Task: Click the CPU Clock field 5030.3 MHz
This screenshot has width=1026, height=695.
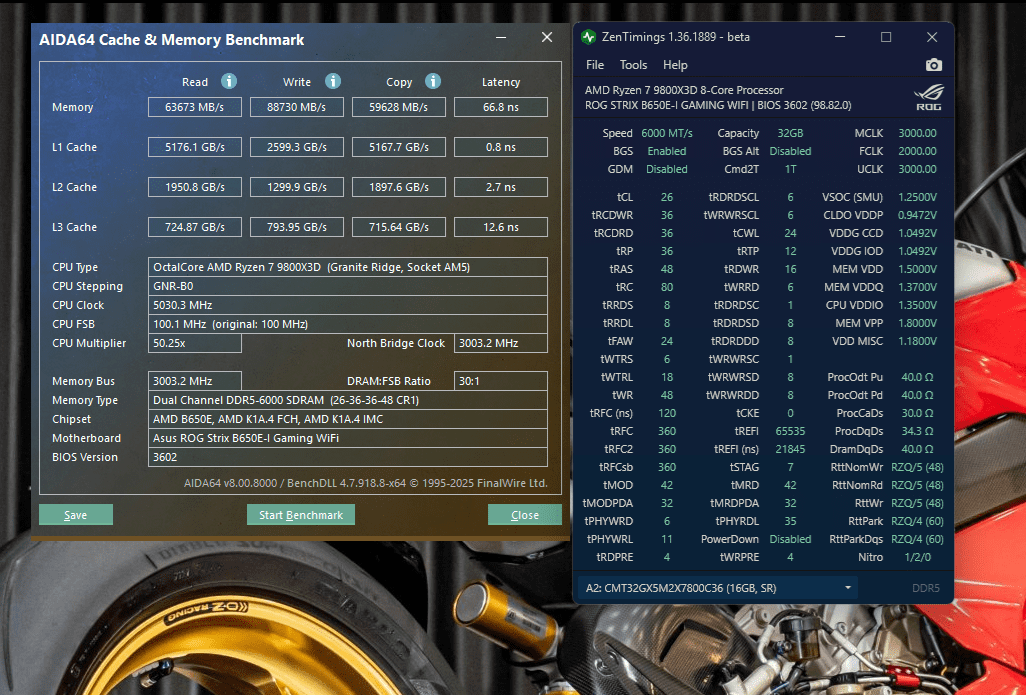Action: pyautogui.click(x=348, y=305)
